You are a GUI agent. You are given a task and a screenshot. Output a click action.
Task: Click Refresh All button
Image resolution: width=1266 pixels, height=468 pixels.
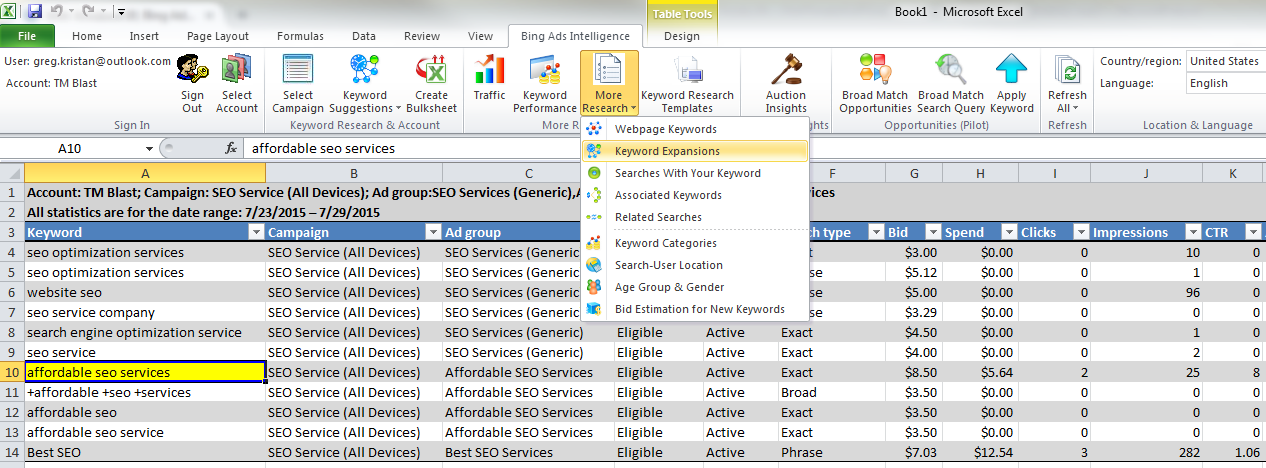1067,83
